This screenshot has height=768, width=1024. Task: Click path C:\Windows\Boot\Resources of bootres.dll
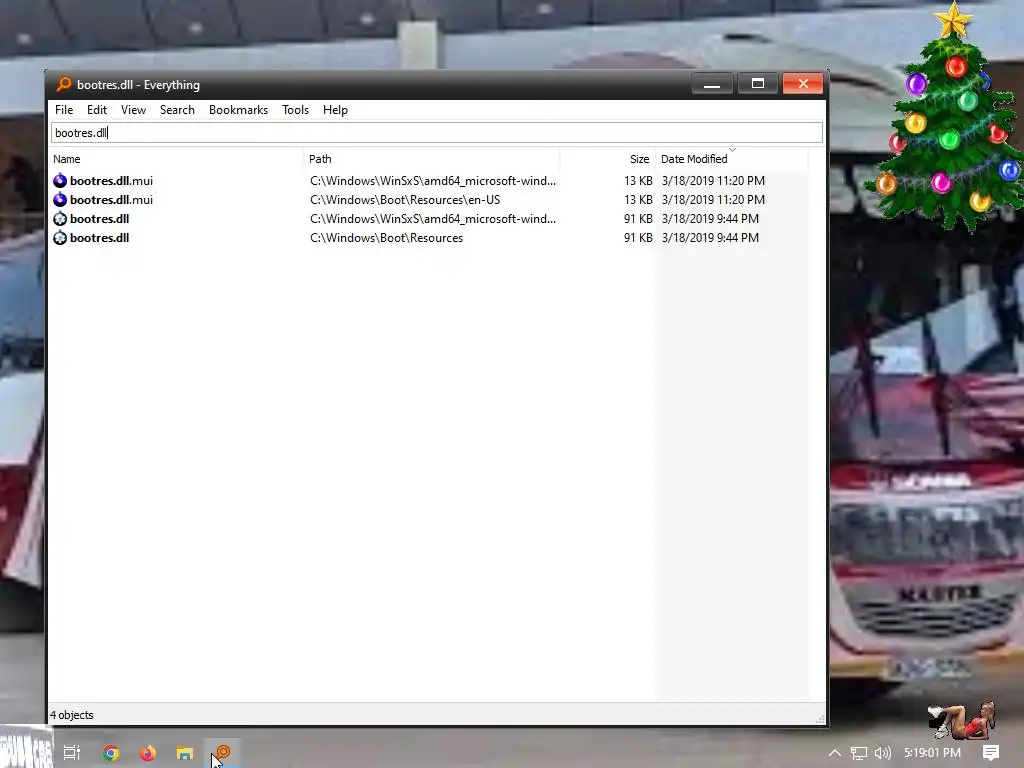click(387, 238)
